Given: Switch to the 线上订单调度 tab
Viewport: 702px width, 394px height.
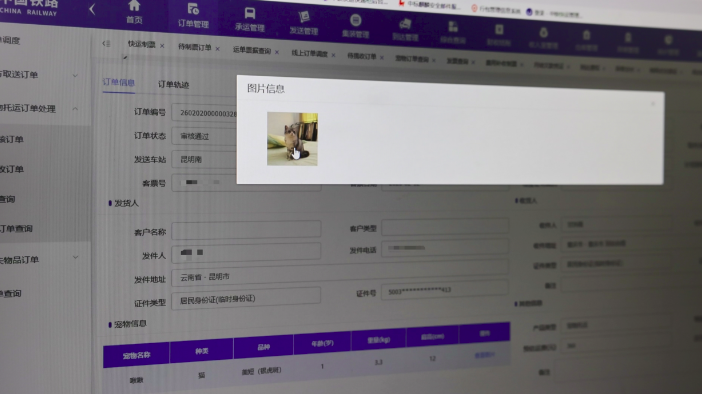Looking at the screenshot, I should coord(310,54).
